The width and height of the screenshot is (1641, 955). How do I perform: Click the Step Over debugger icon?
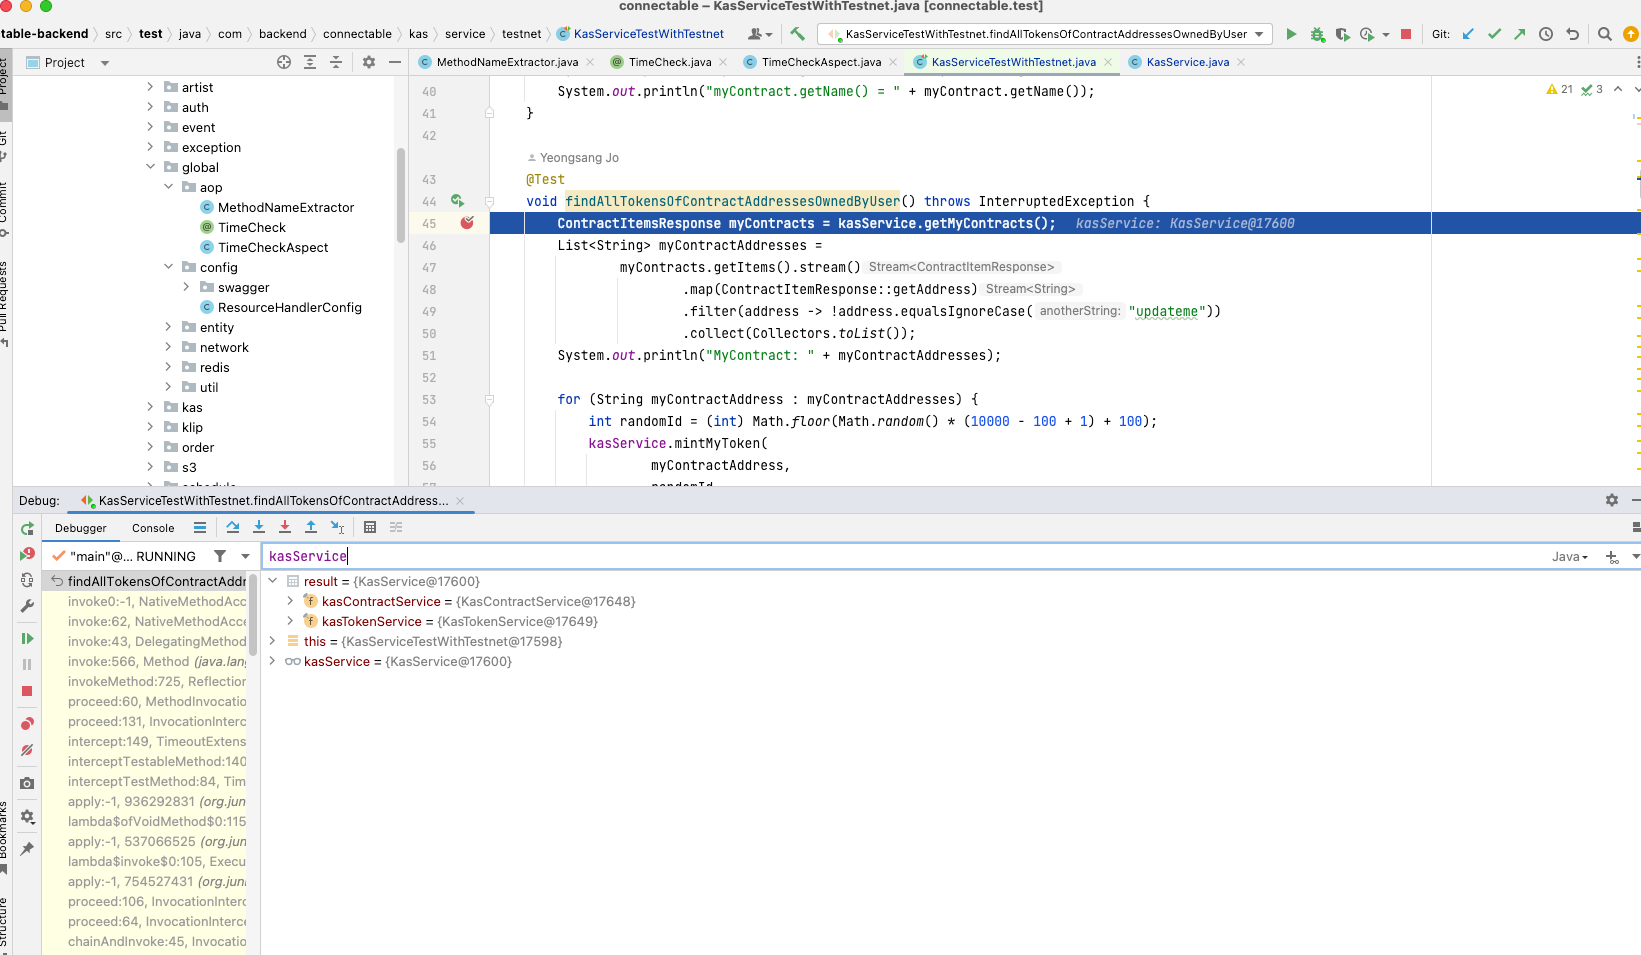233,527
